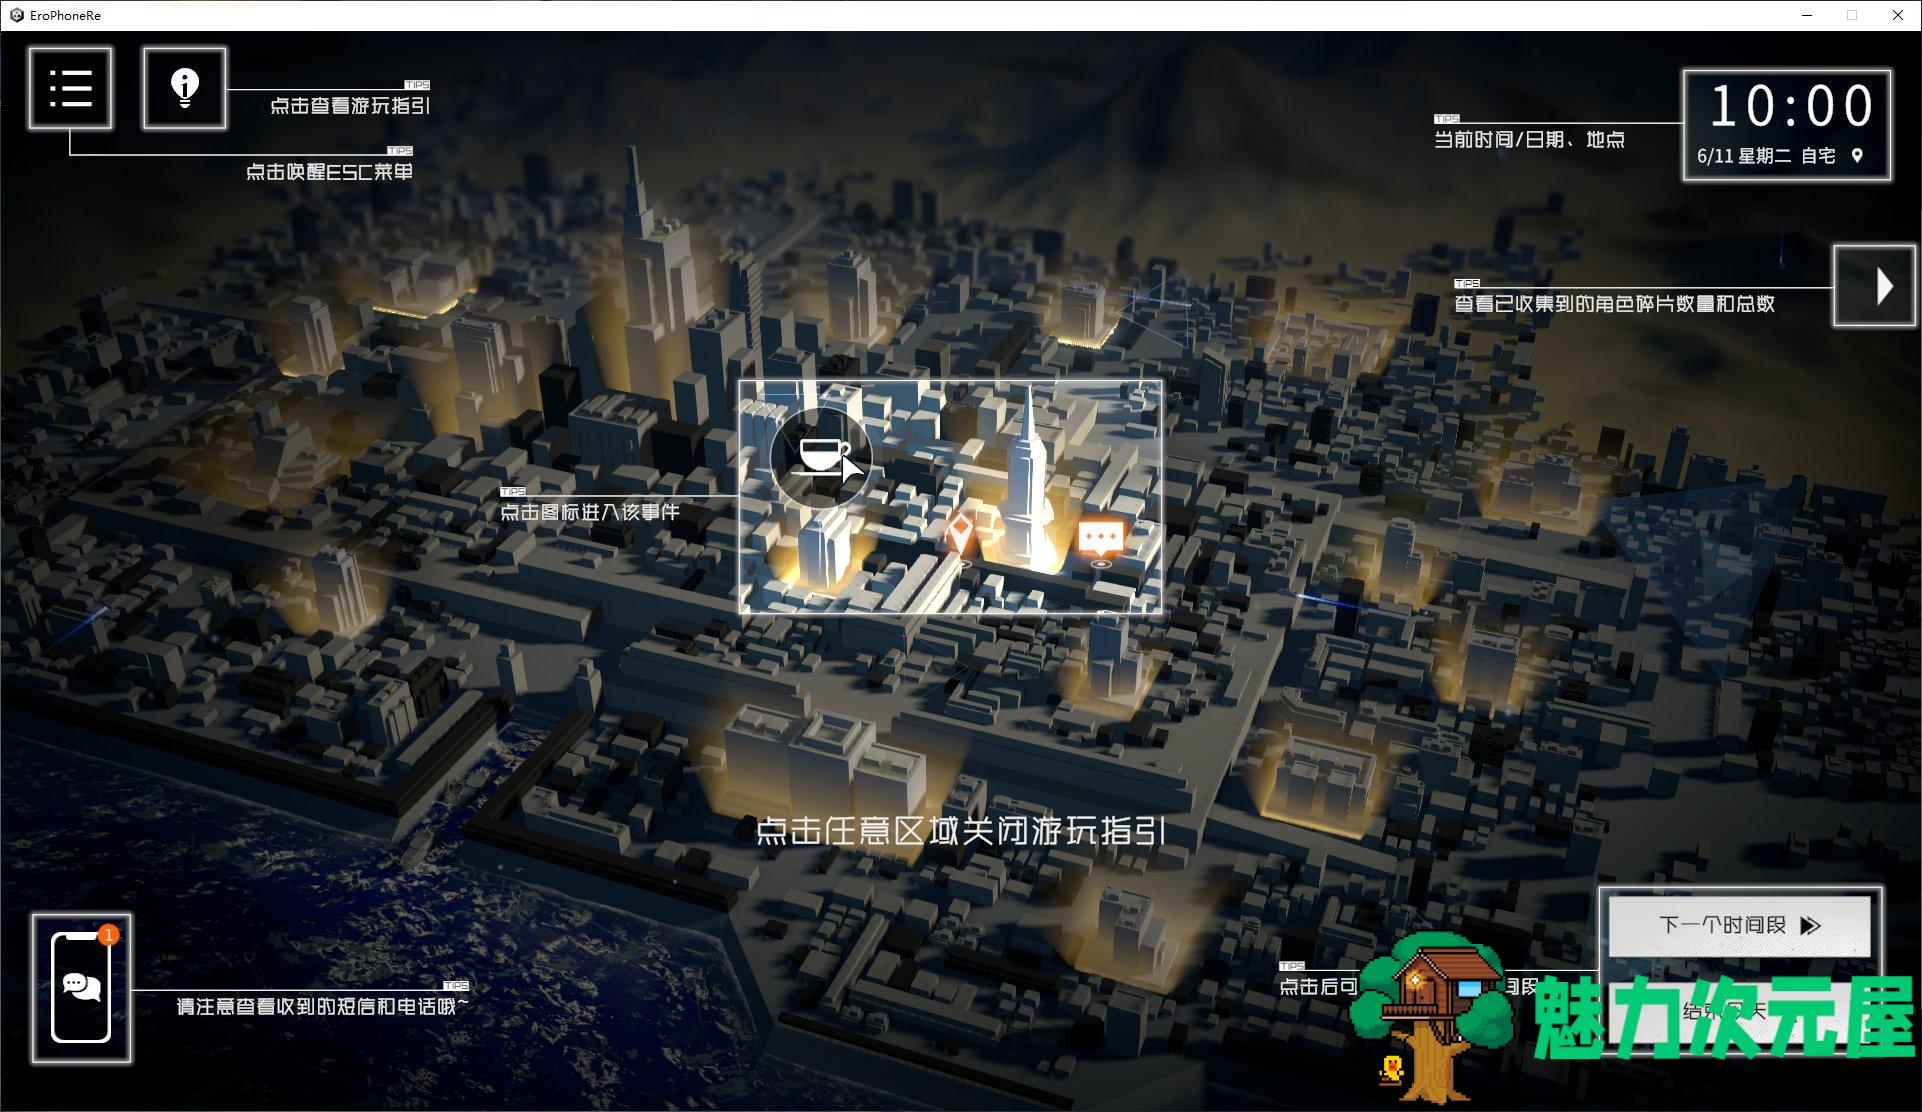Click the orange location pin marker
Viewport: 1922px width, 1112px height.
961,535
